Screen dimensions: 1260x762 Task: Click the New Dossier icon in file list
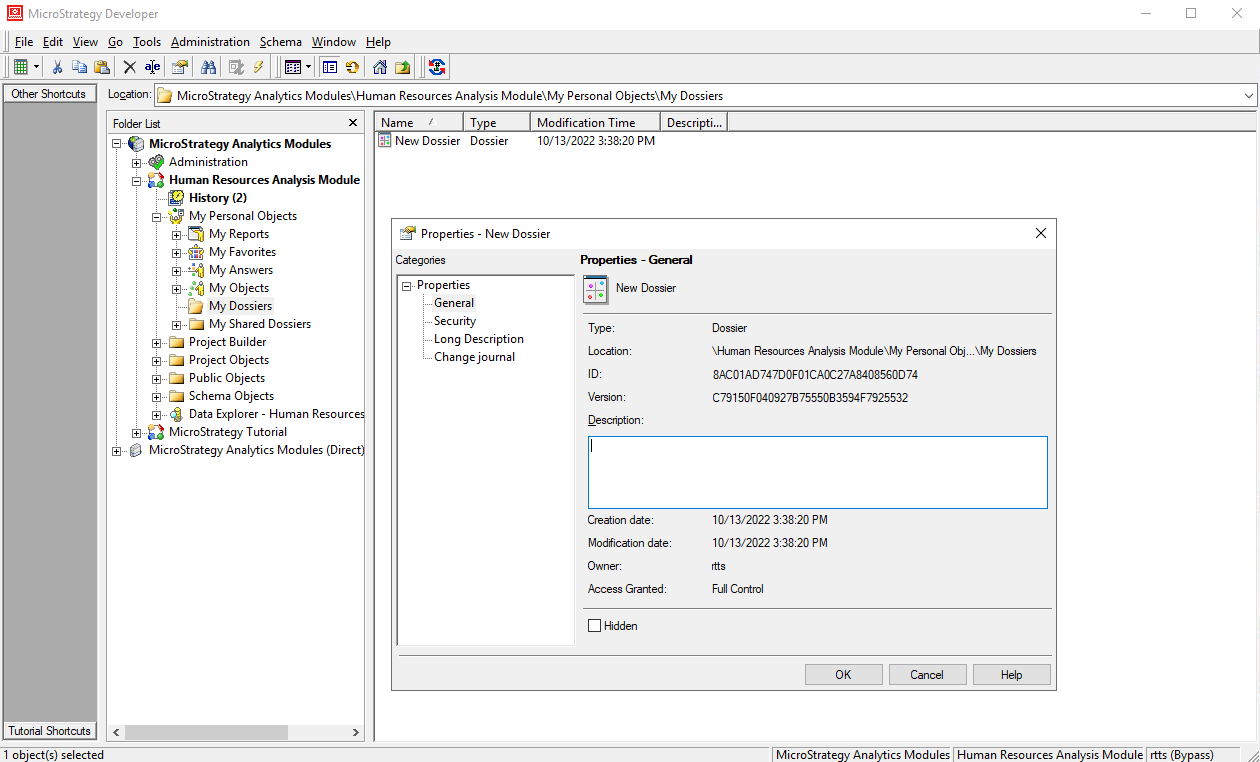384,141
